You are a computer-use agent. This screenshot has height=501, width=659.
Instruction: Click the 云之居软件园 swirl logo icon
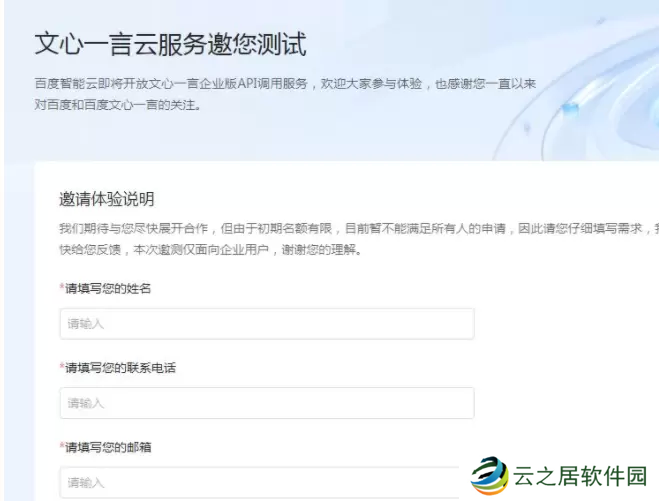click(x=490, y=475)
